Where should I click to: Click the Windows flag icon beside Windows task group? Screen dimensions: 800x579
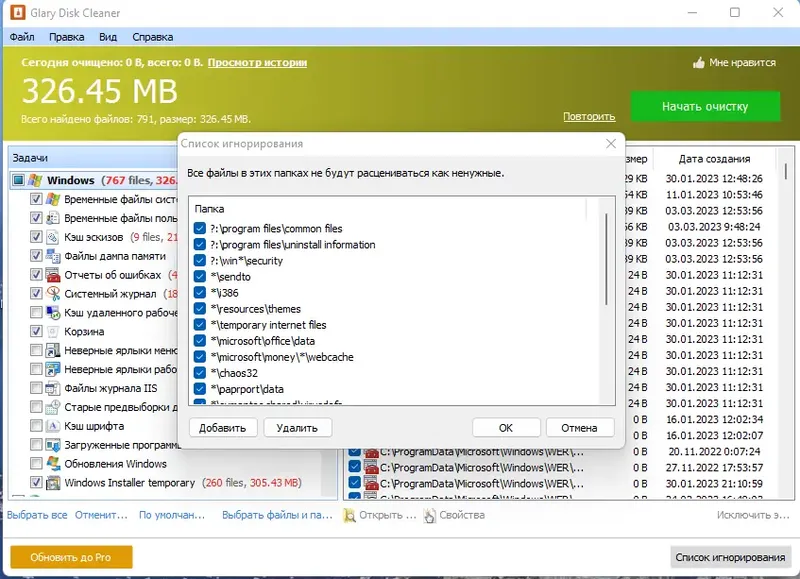click(35, 180)
